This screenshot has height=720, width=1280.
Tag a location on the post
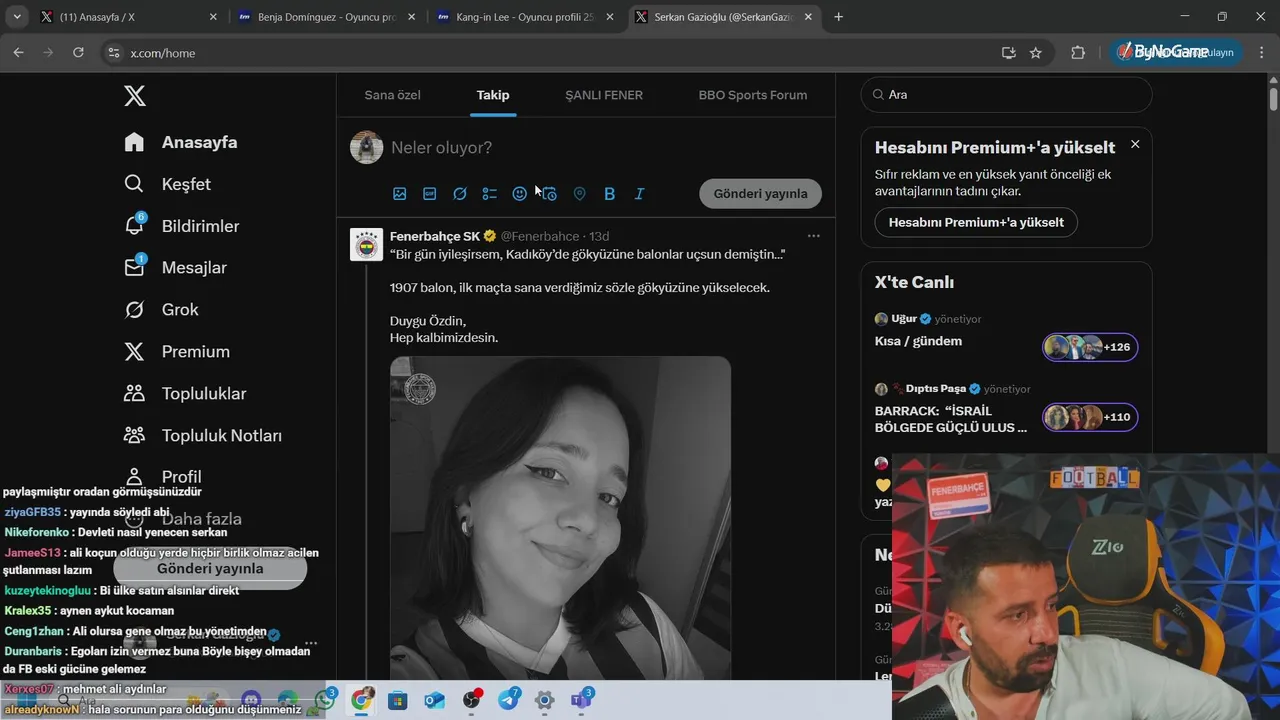579,194
